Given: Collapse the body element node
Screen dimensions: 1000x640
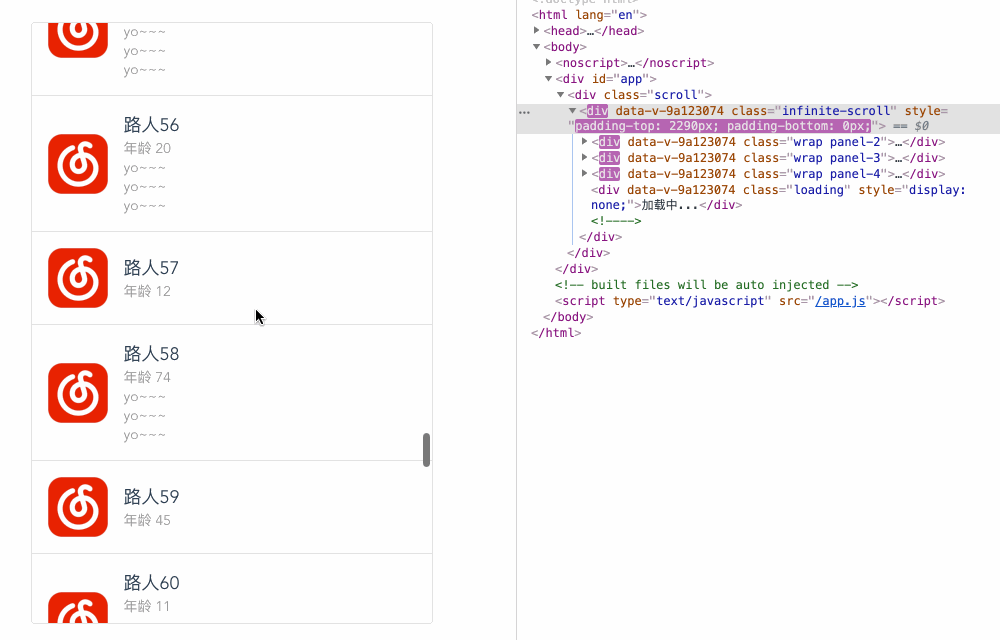Looking at the screenshot, I should tap(536, 47).
